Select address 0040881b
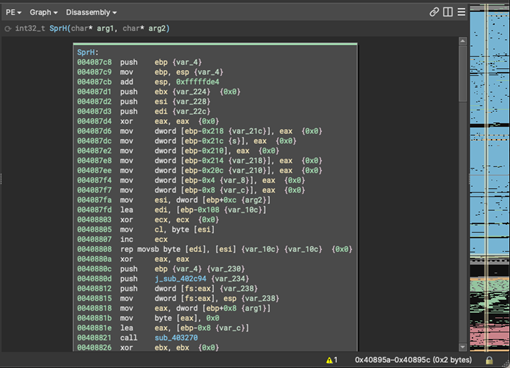Image resolution: width=510 pixels, height=368 pixels. point(94,318)
